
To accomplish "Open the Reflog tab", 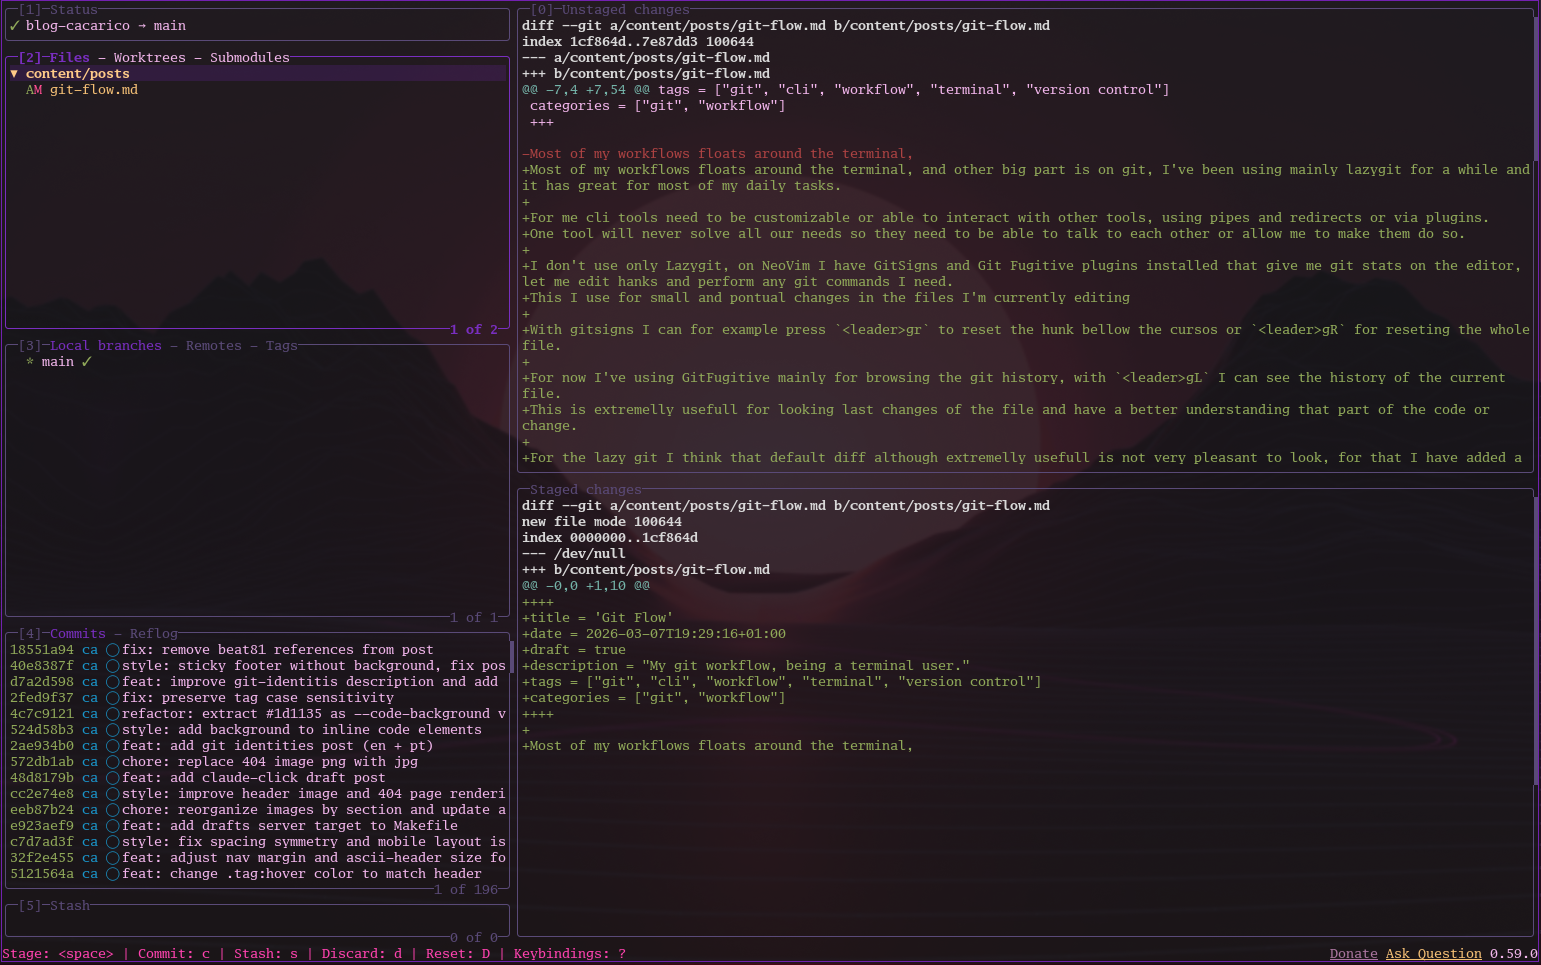I will pos(153,634).
